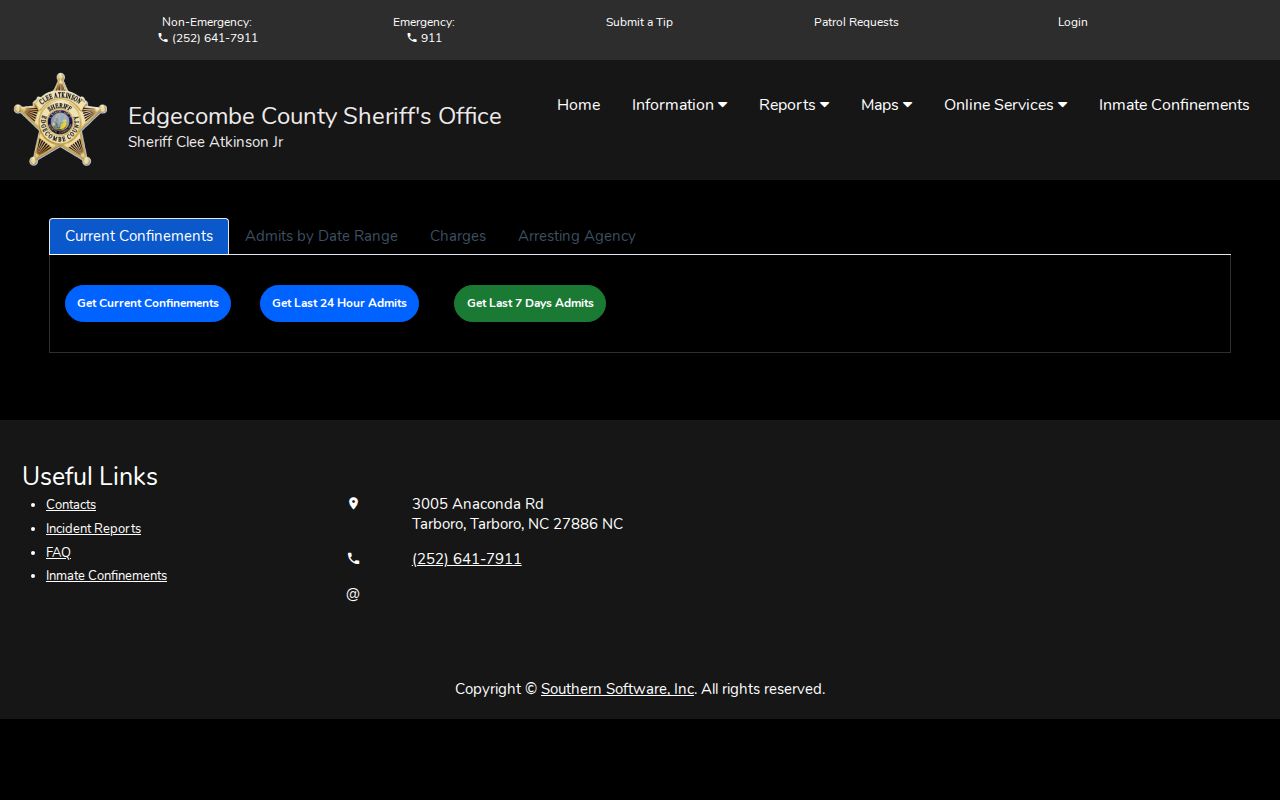Viewport: 1280px width, 800px height.
Task: Click the phone icon by Non-Emergency number
Action: 163,38
